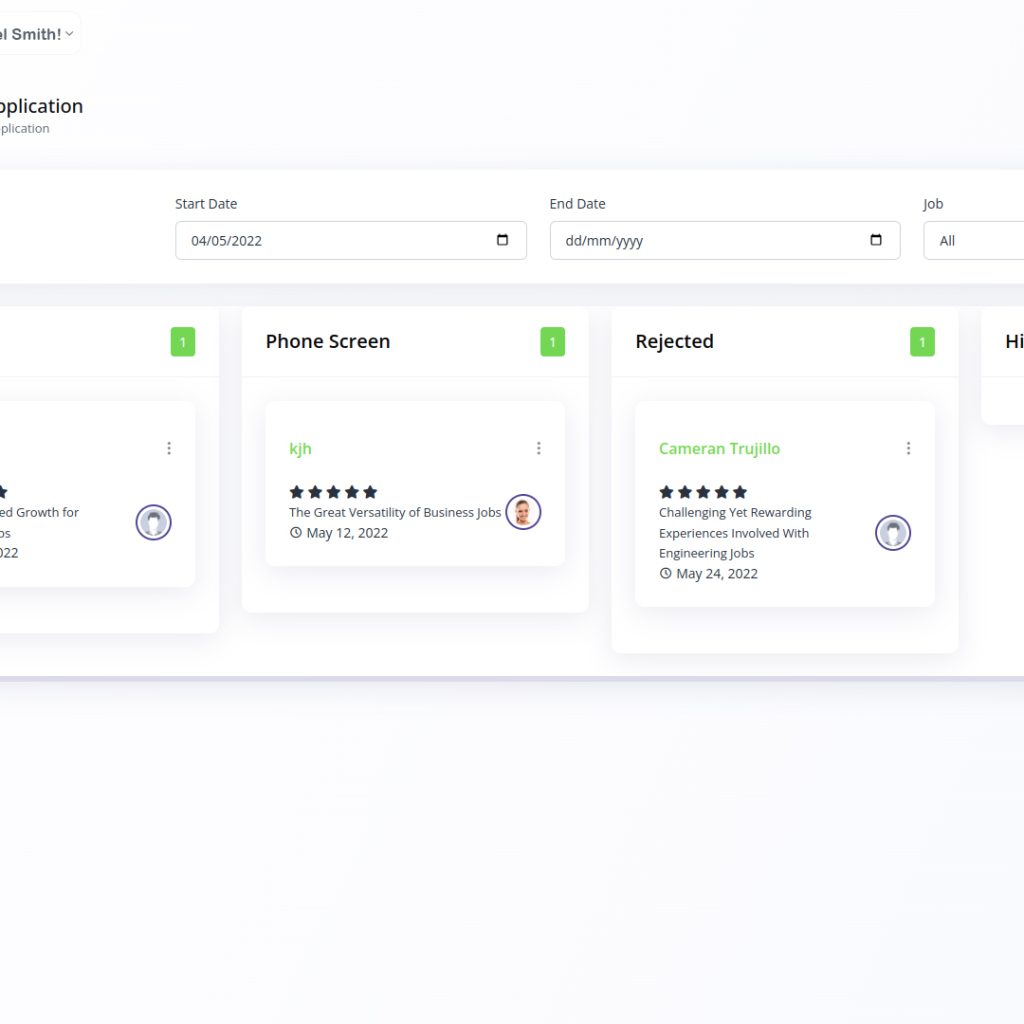Open the Cameran Trujillo applicant link
The image size is (1024, 1024).
719,449
